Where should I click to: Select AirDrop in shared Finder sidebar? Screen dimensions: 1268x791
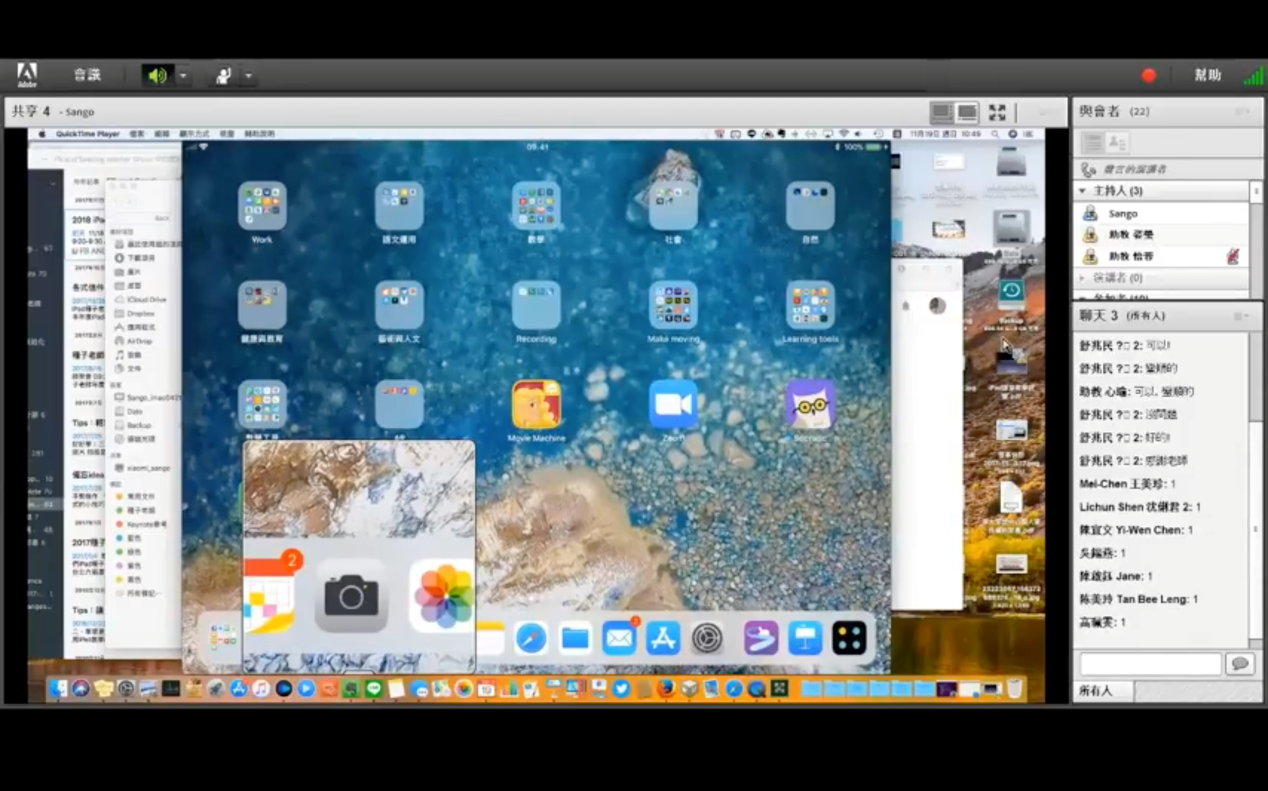[139, 341]
